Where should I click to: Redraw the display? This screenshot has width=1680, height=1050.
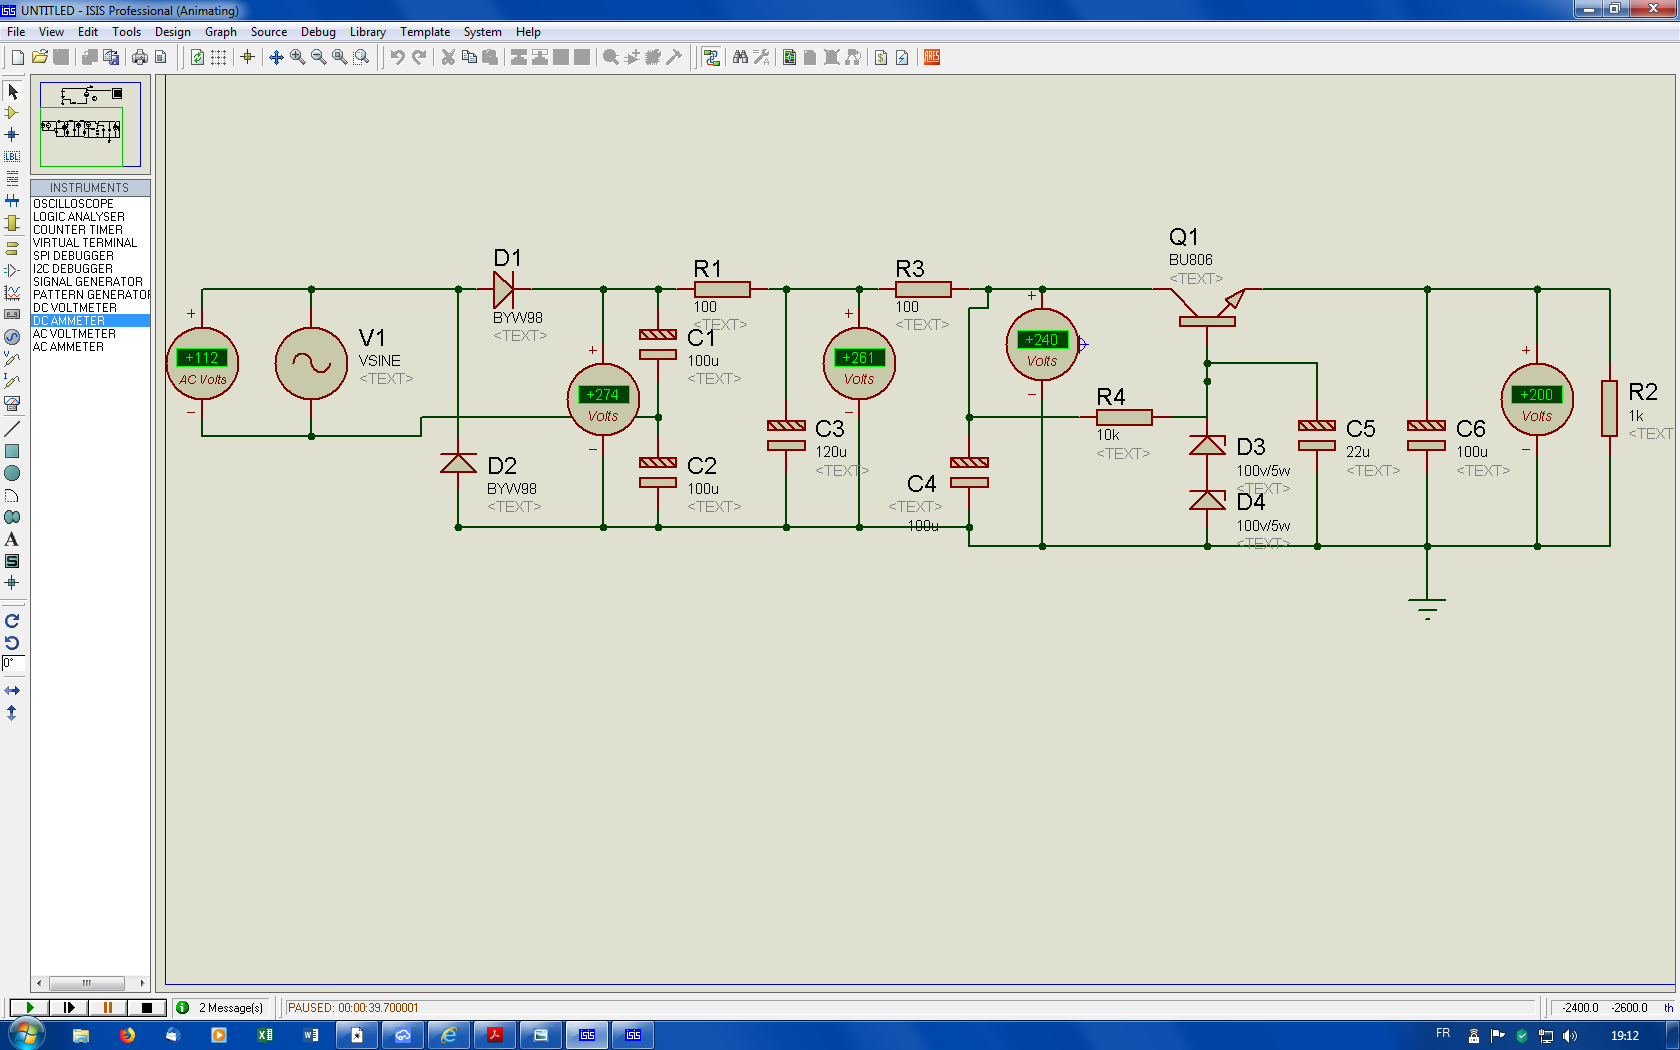coord(197,57)
